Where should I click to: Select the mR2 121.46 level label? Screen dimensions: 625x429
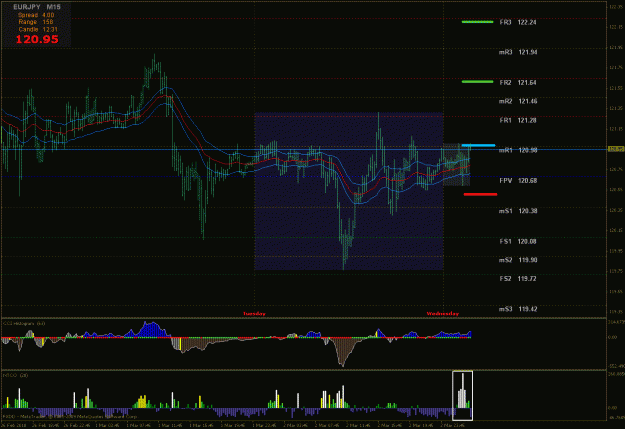coord(518,101)
